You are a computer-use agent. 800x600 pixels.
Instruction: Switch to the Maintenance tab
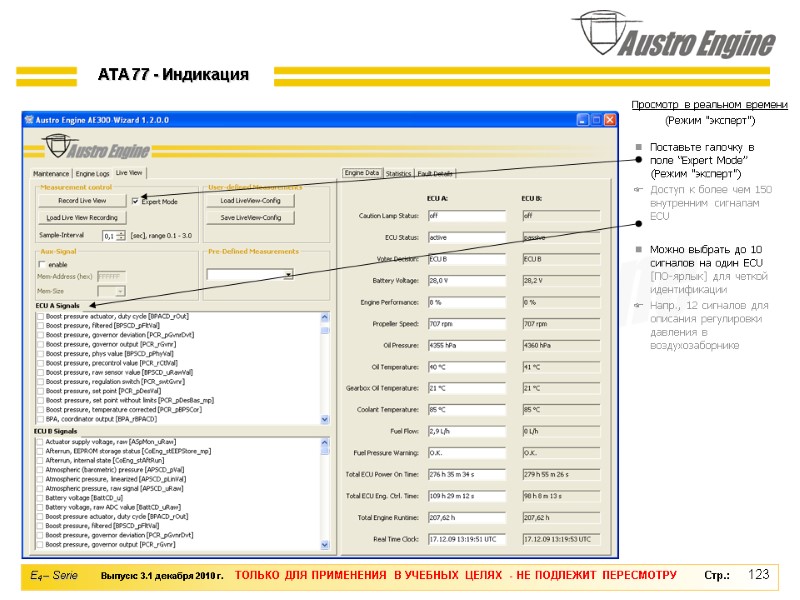(51, 173)
